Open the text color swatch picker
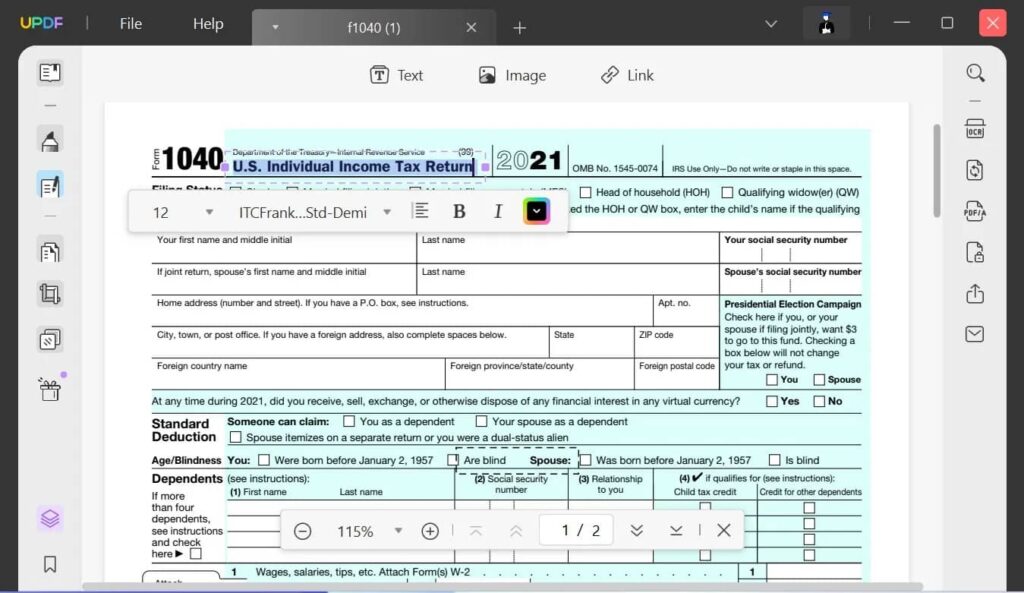 [537, 211]
